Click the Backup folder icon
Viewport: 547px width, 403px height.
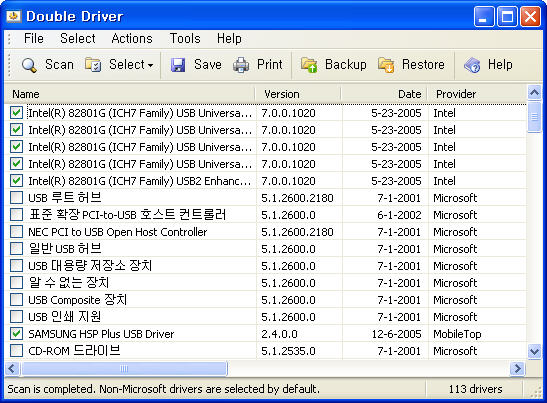click(309, 65)
